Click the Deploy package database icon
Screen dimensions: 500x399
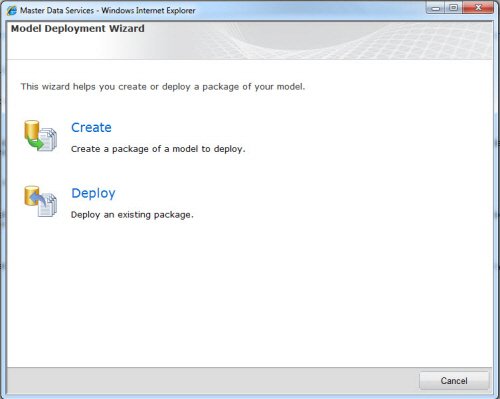(x=40, y=201)
